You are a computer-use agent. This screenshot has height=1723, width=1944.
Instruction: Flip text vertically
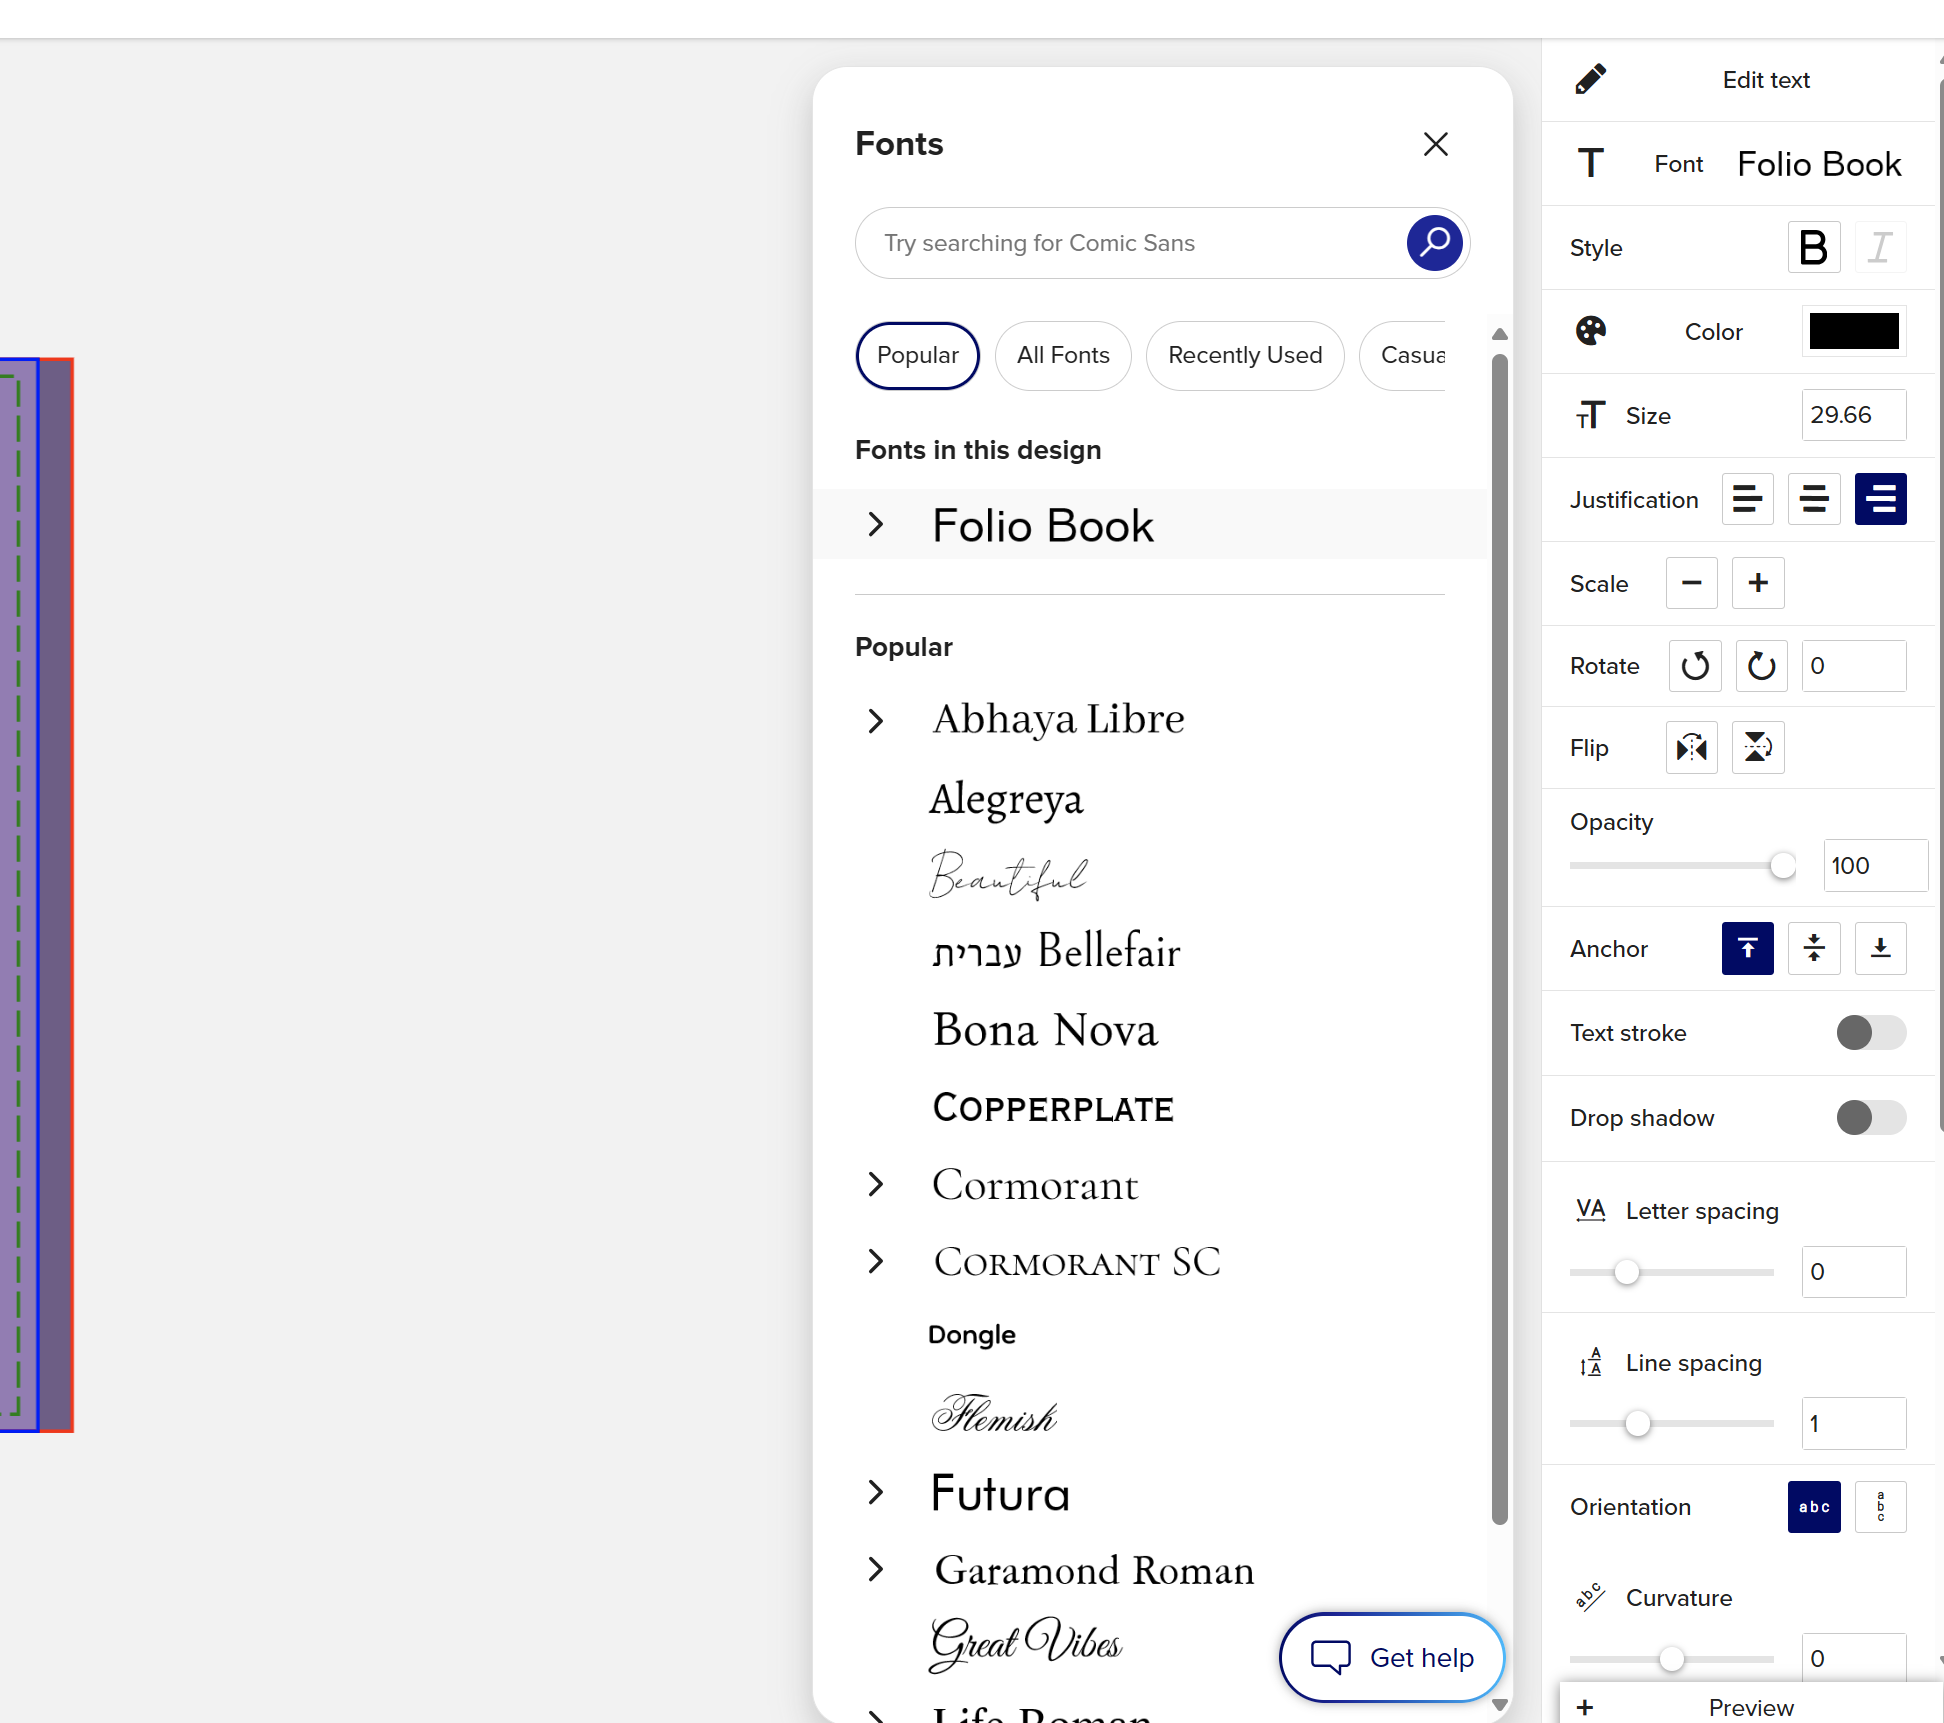click(1758, 748)
